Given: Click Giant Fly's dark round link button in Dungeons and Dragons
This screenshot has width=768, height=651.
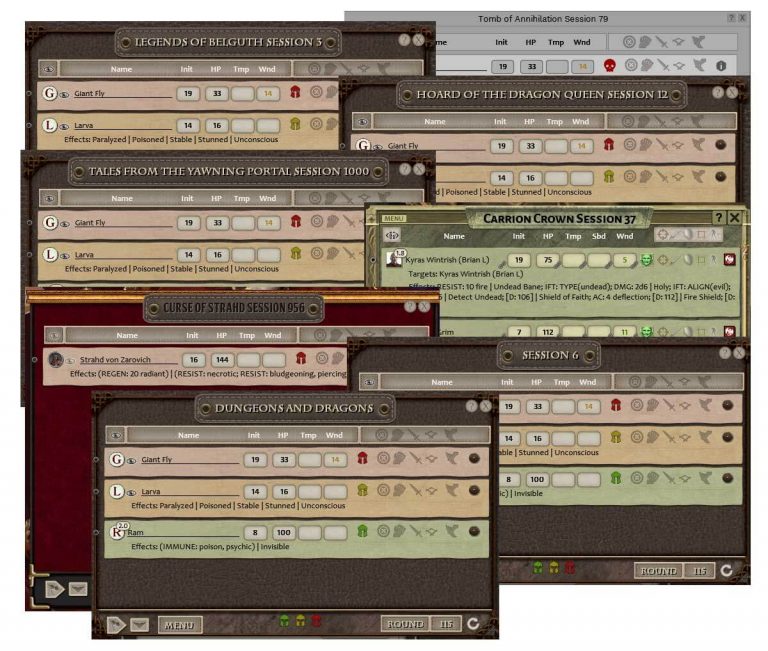Looking at the screenshot, I should [474, 458].
